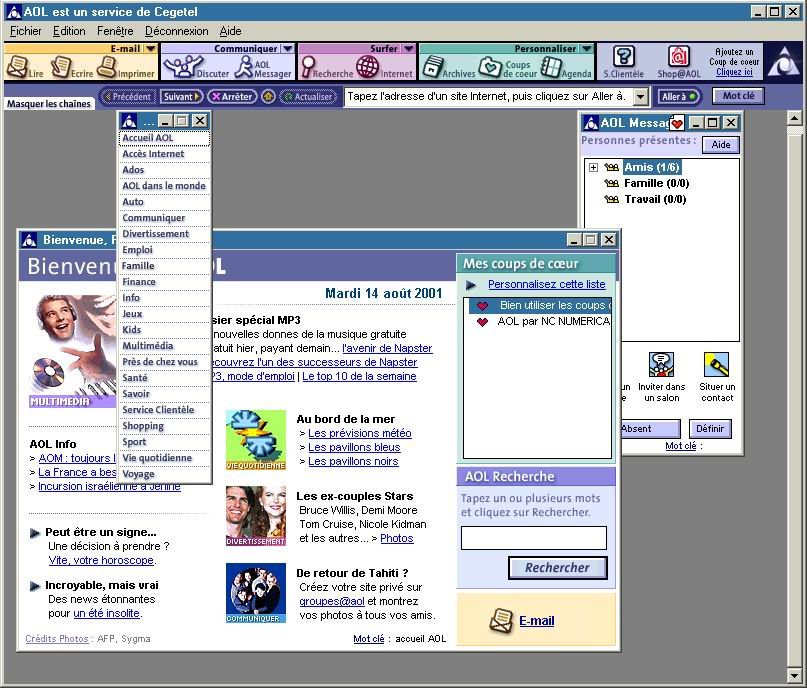Launch AOL Messager from the toolbar

point(248,67)
